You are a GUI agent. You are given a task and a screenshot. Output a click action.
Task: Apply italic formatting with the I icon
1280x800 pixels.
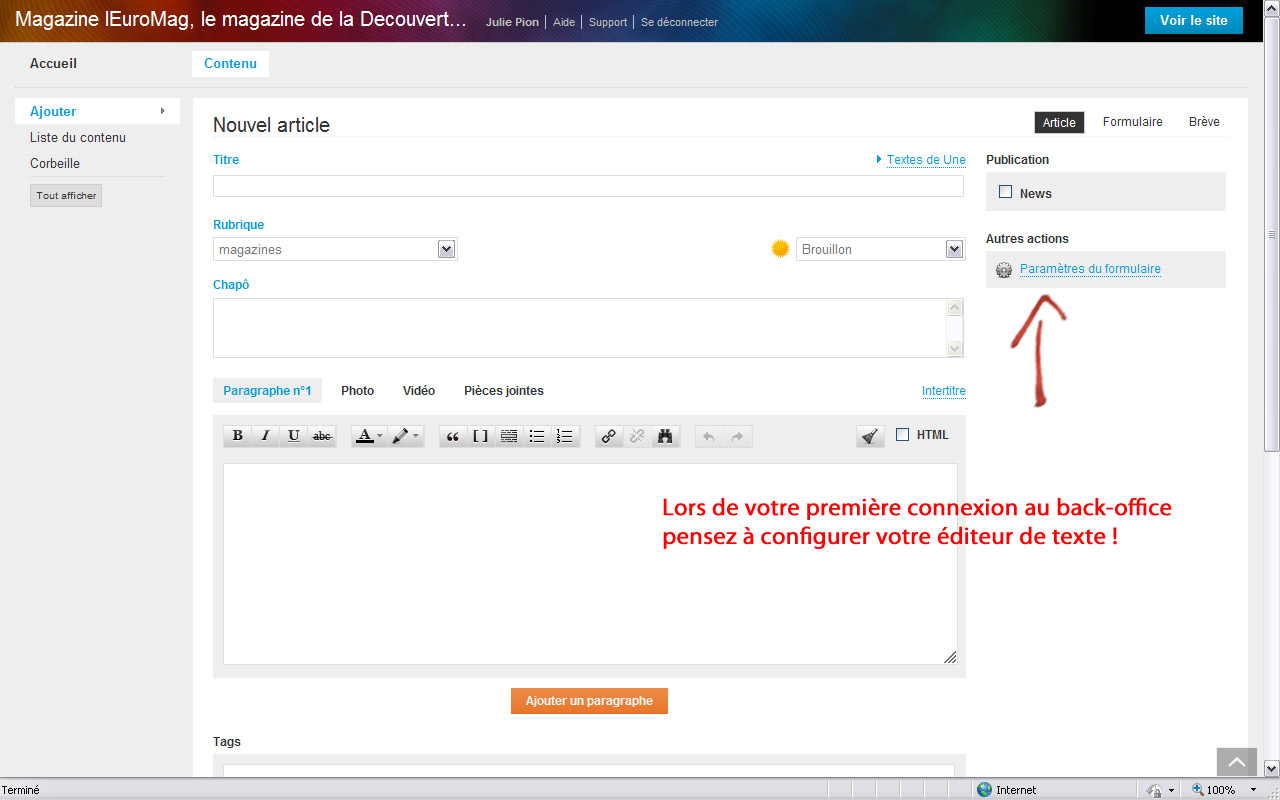click(x=265, y=436)
